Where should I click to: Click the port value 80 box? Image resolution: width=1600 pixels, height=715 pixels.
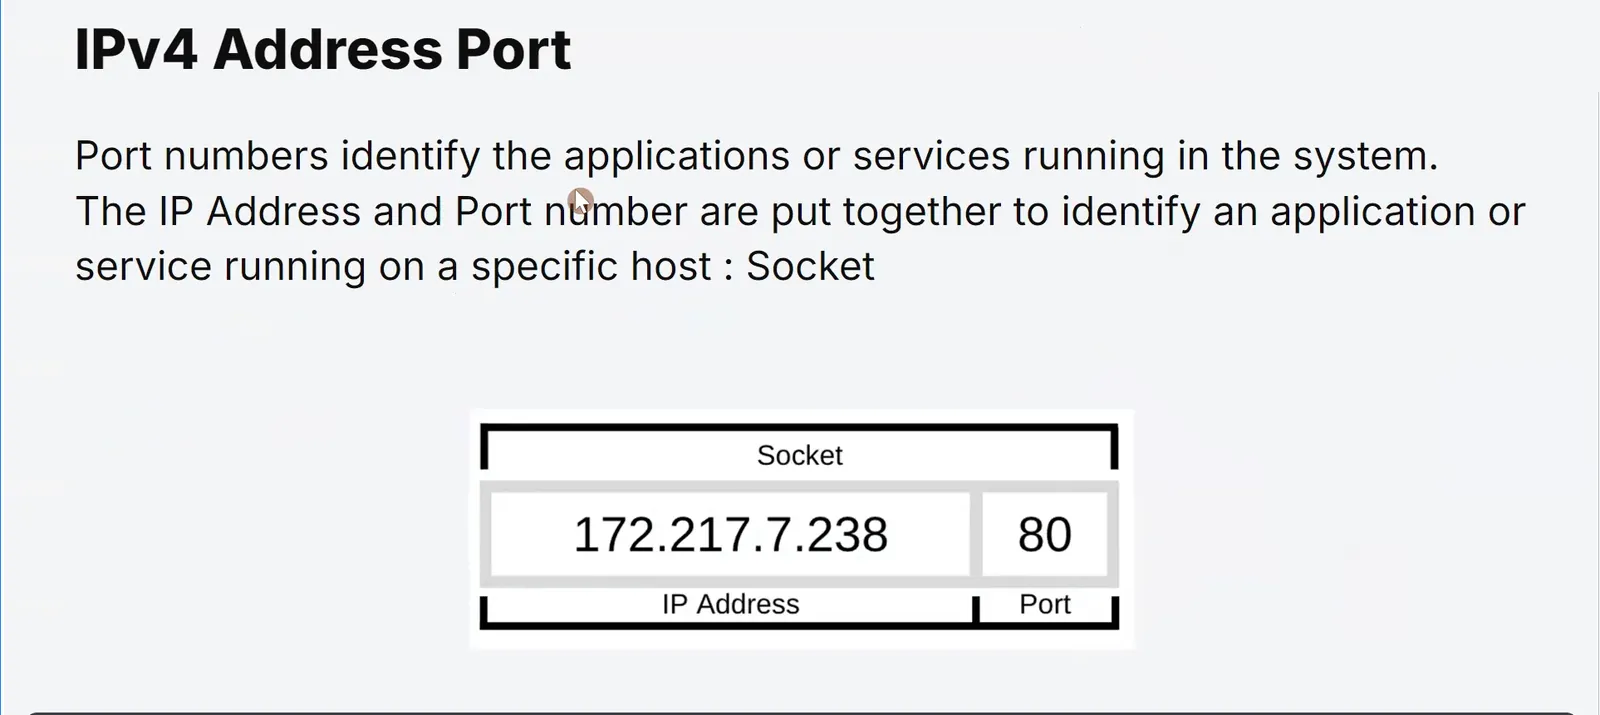pos(1045,535)
